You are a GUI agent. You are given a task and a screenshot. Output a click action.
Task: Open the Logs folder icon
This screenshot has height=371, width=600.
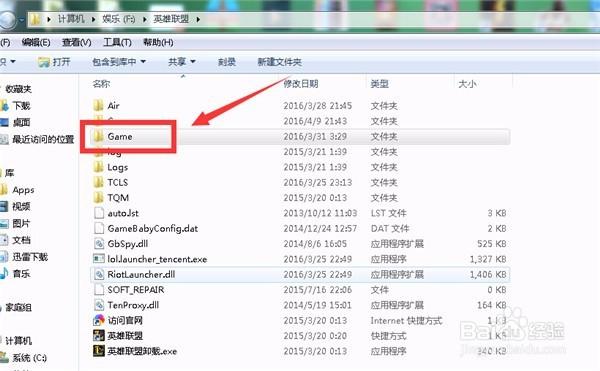coord(99,167)
